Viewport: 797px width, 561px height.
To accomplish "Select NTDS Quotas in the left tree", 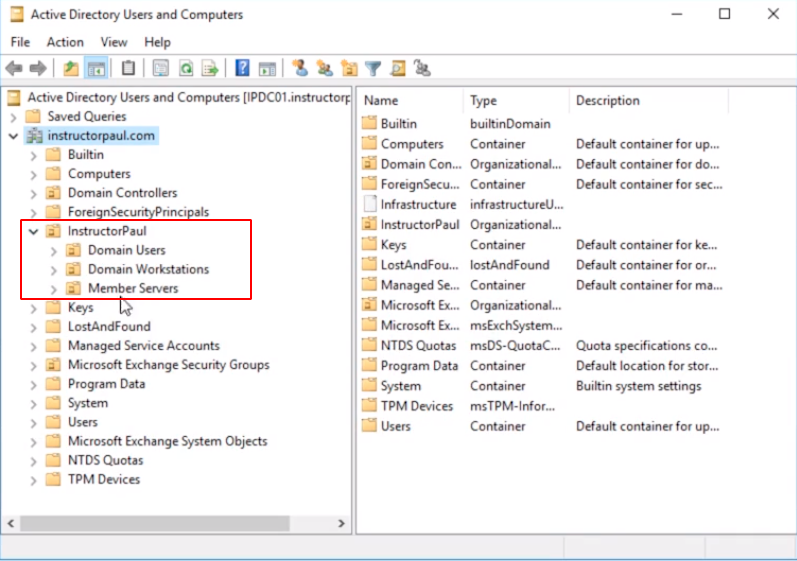I will tap(105, 460).
